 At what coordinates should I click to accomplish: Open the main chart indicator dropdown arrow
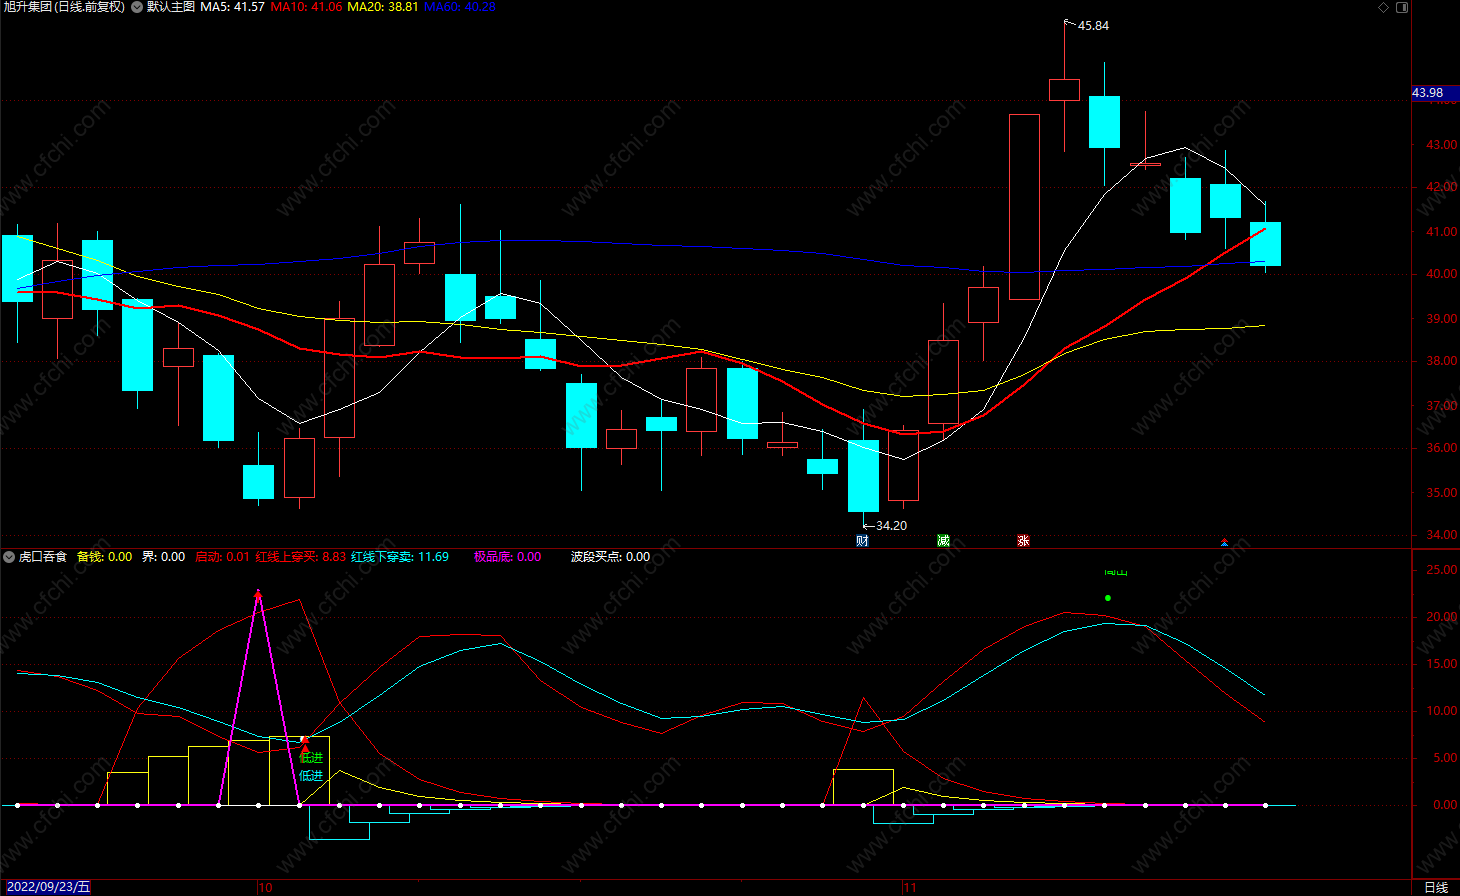pos(137,7)
